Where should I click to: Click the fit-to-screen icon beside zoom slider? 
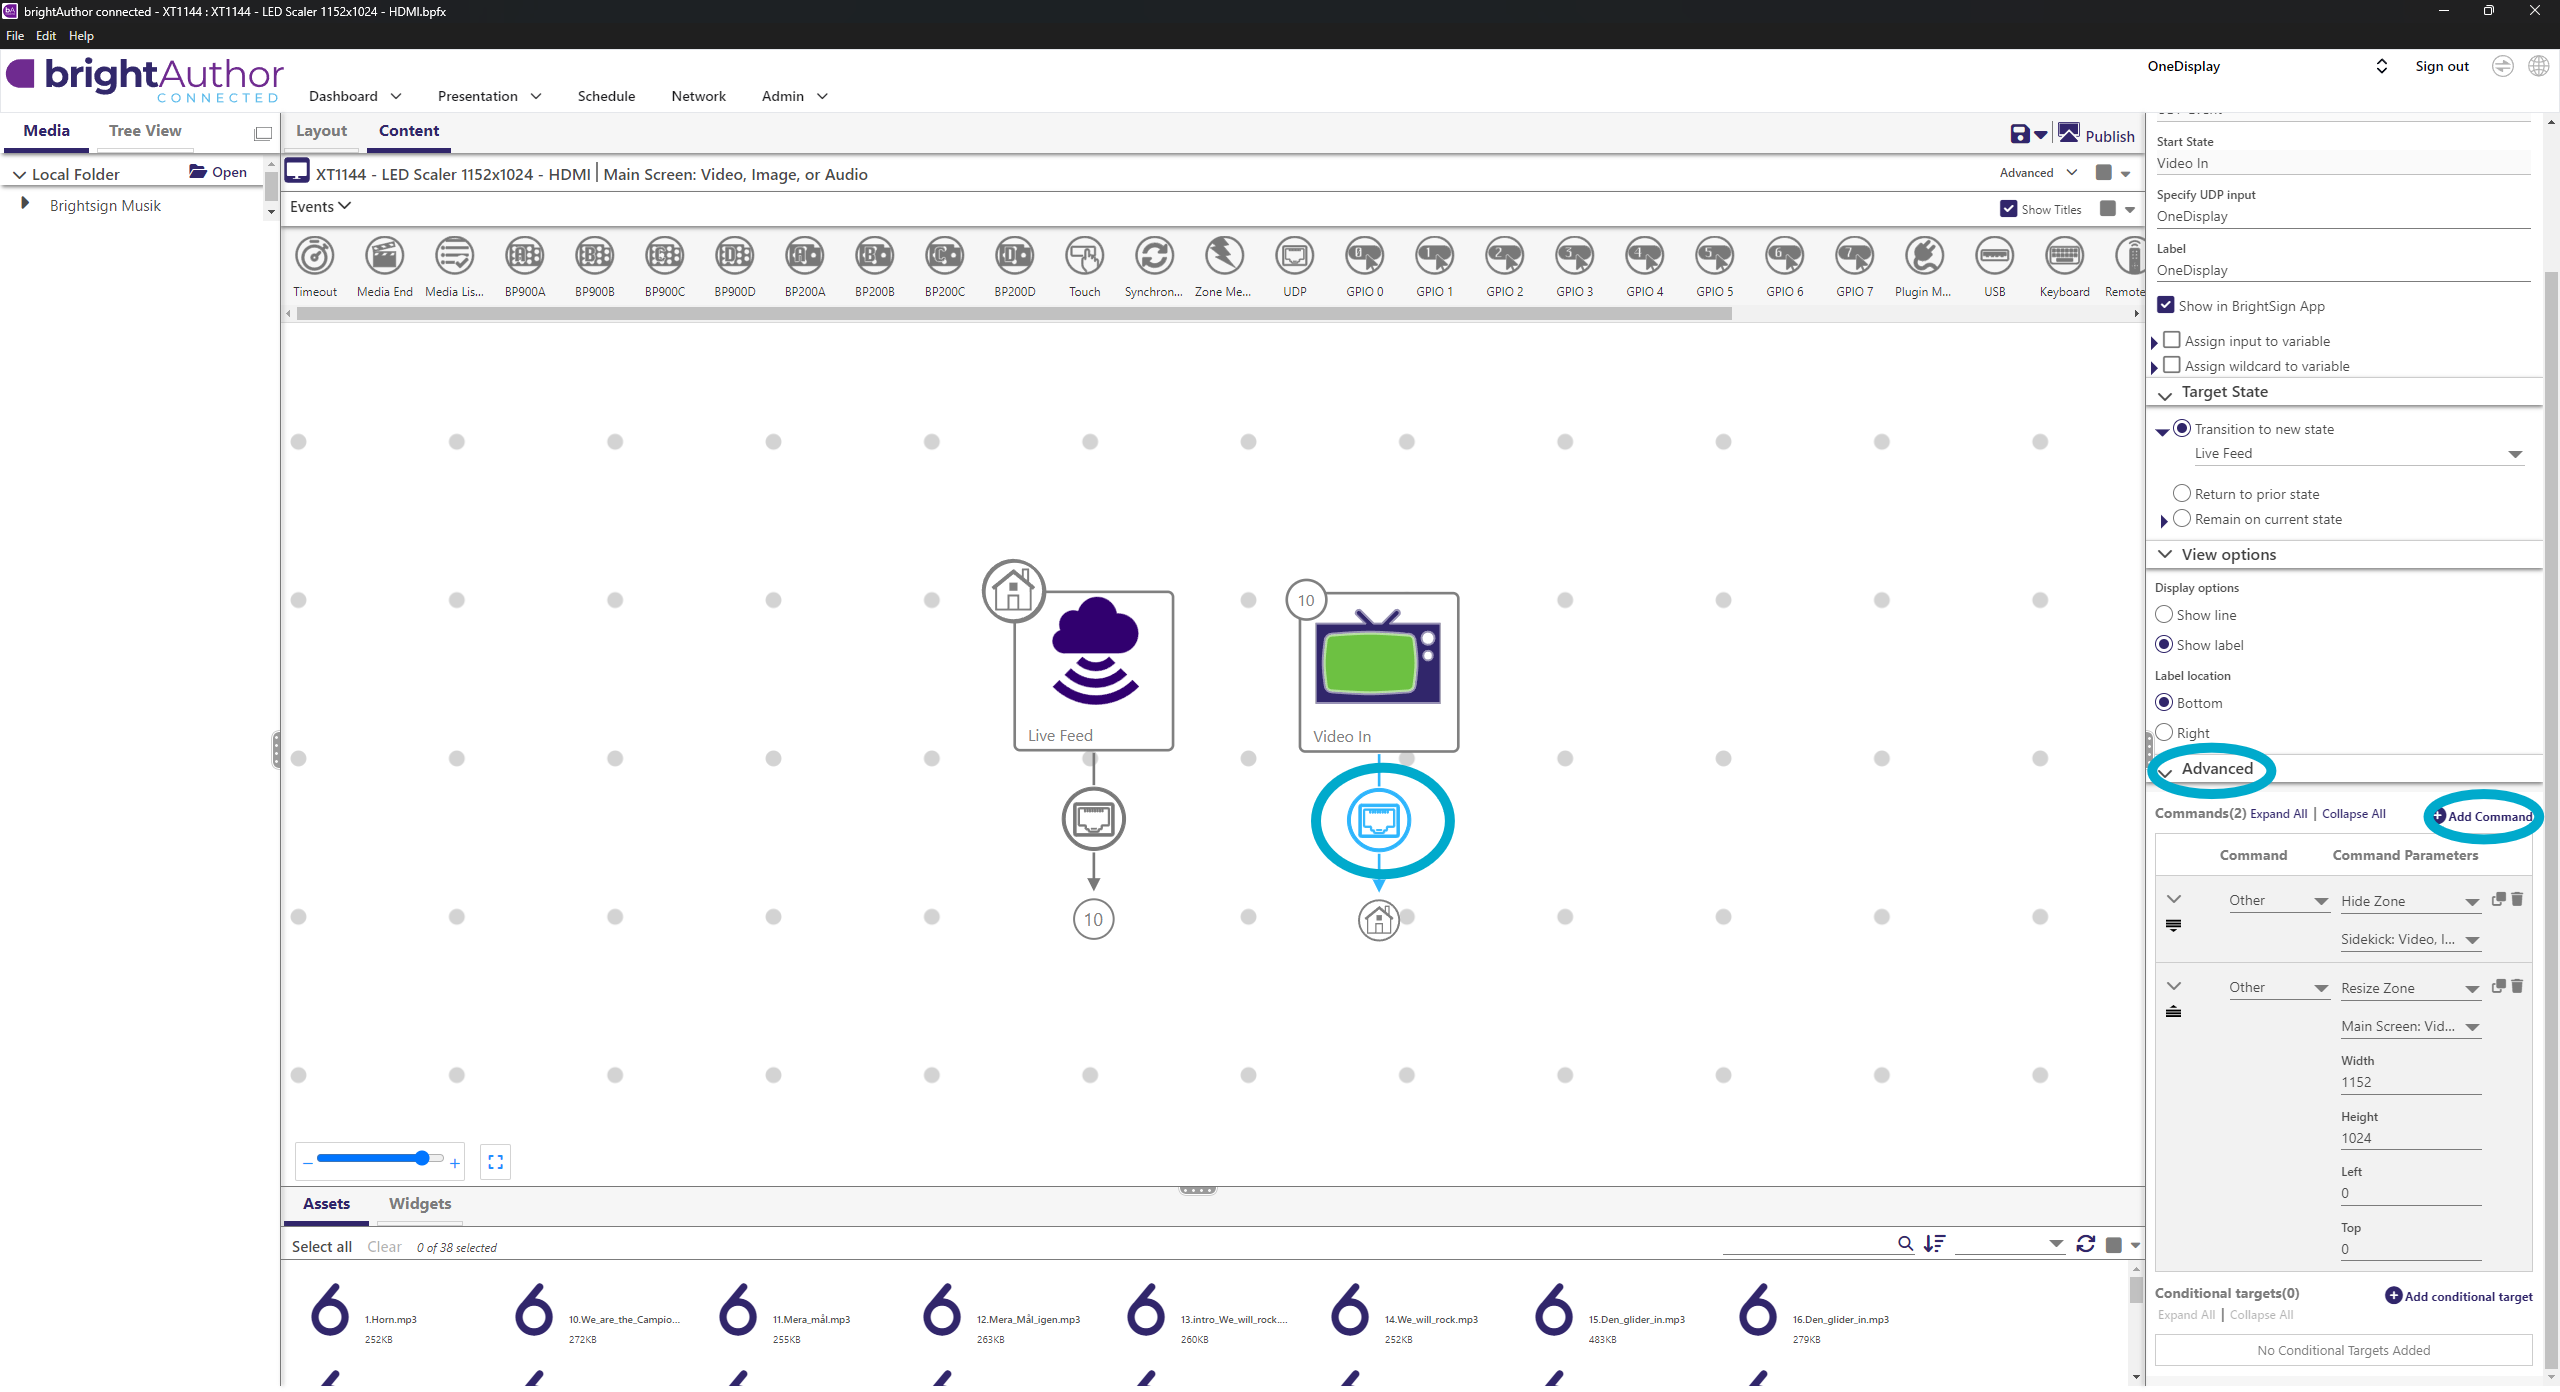tap(495, 1162)
